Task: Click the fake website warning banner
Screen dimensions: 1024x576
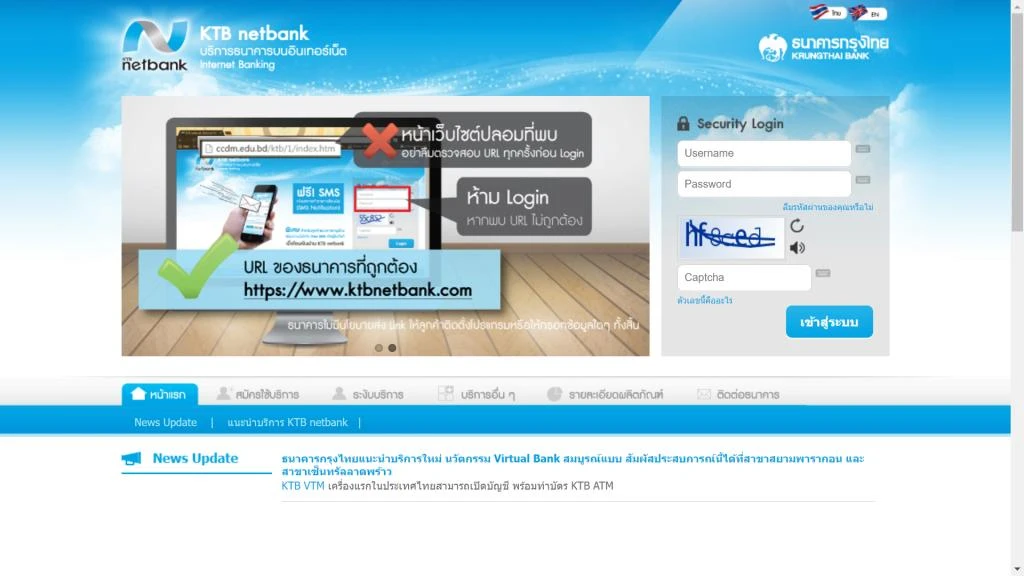Action: 385,226
